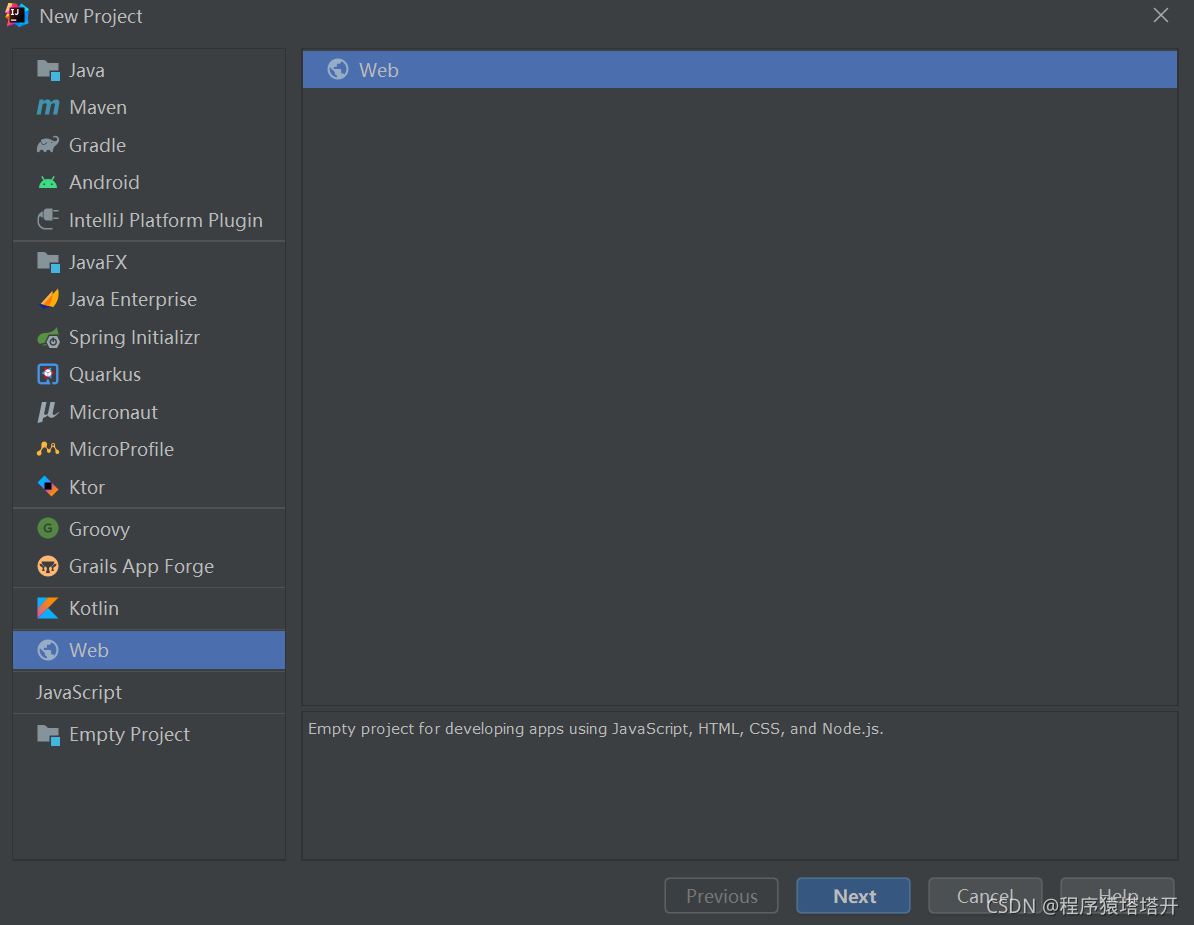
Task: Click the project description text area
Action: point(739,786)
